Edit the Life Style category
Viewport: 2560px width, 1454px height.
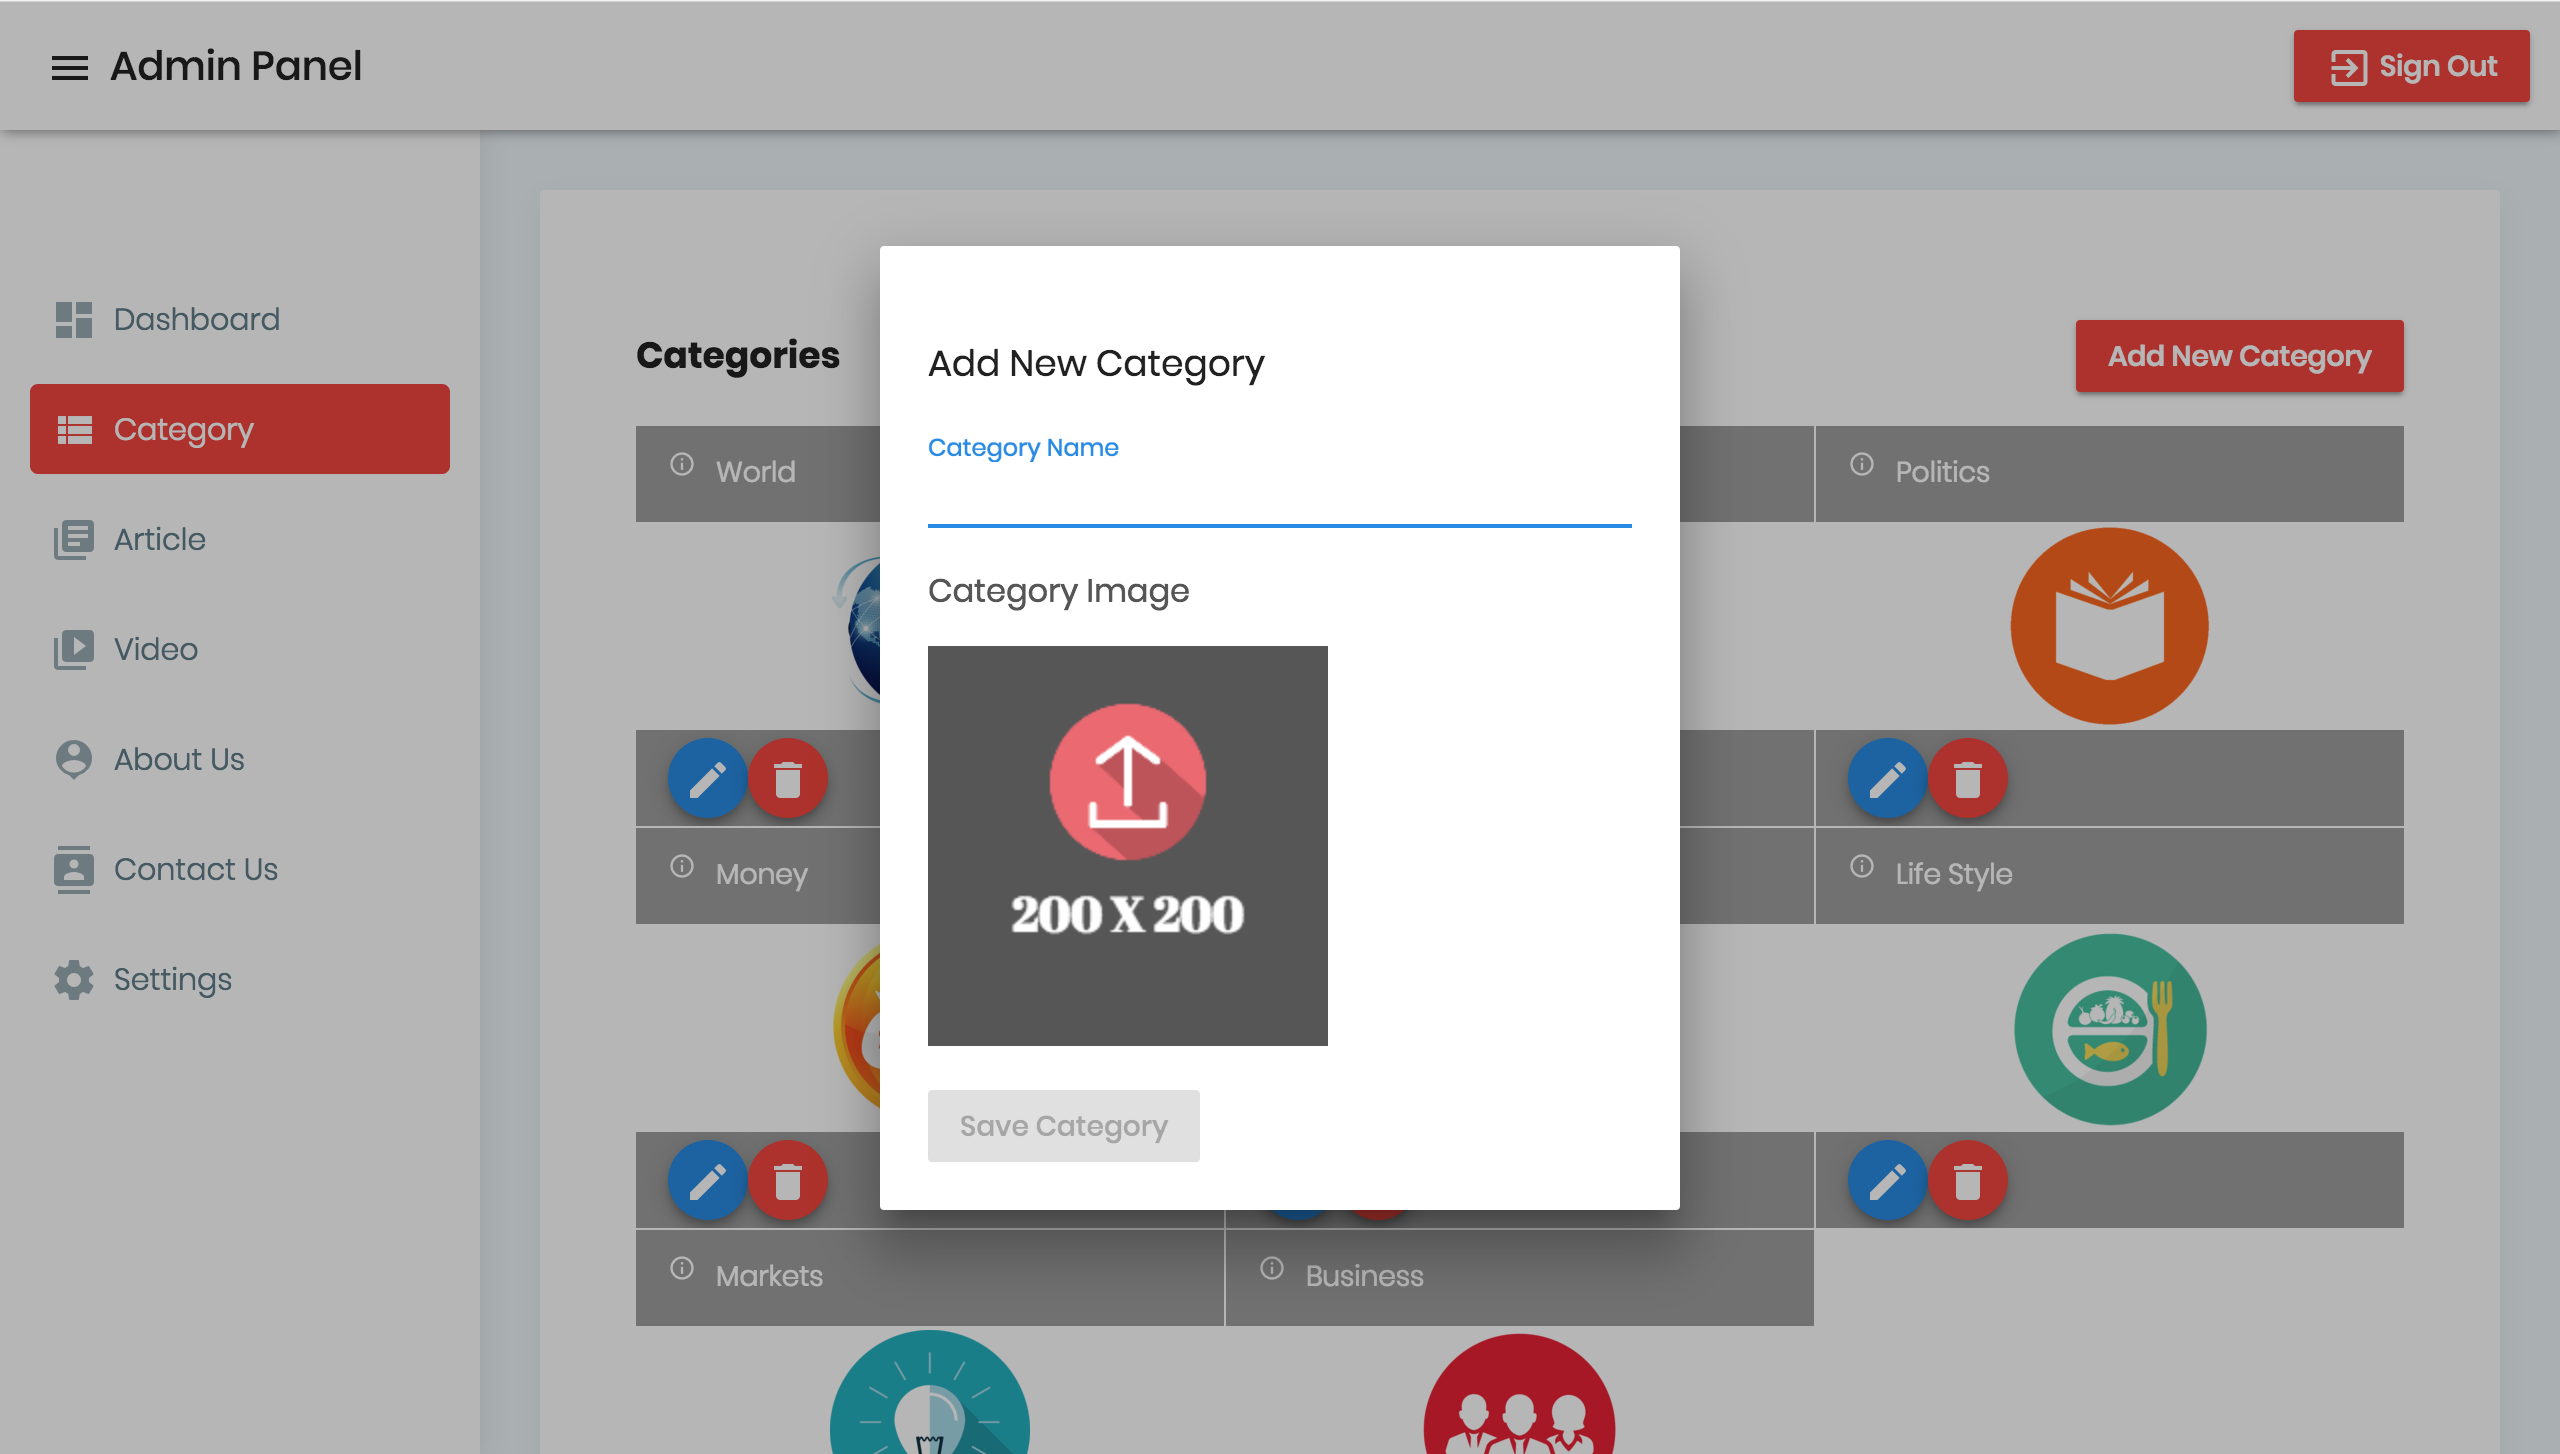(x=1887, y=1181)
